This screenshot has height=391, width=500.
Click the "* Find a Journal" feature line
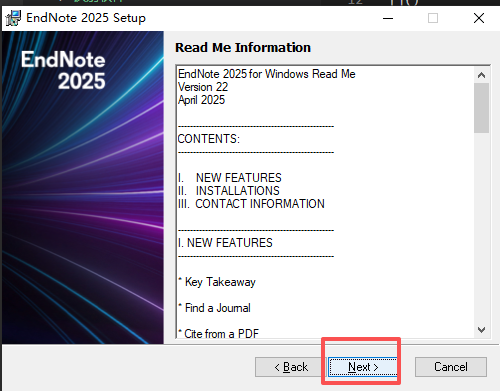pyautogui.click(x=214, y=308)
